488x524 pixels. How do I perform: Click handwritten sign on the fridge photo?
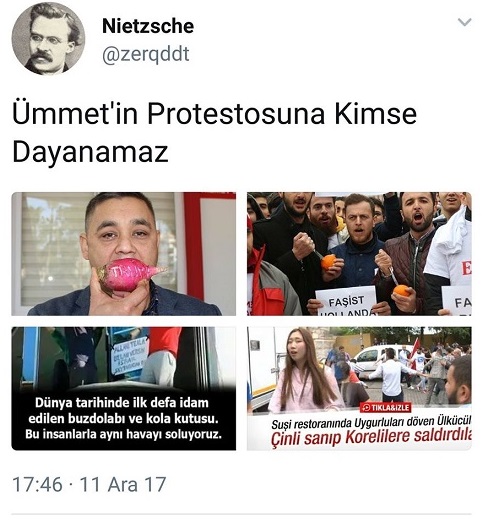[130, 355]
